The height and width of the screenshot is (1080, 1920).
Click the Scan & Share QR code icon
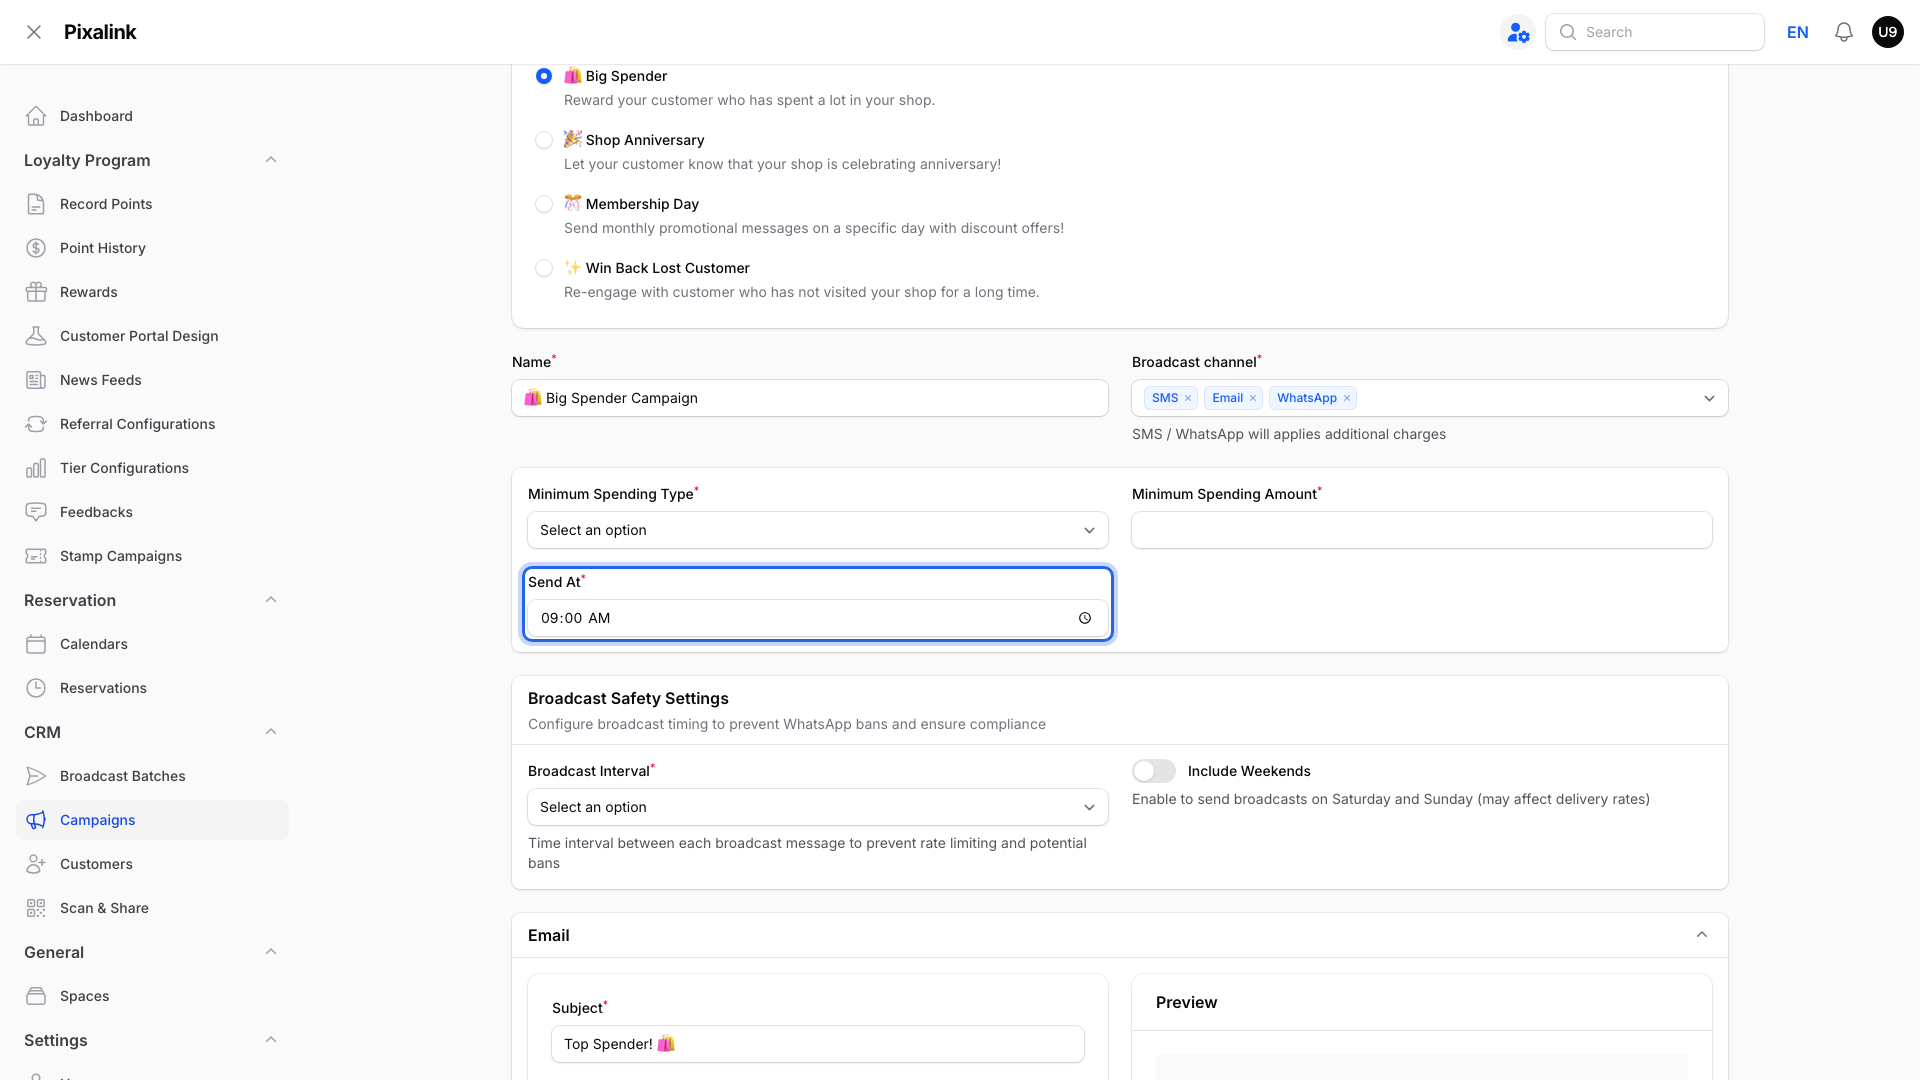pos(36,908)
